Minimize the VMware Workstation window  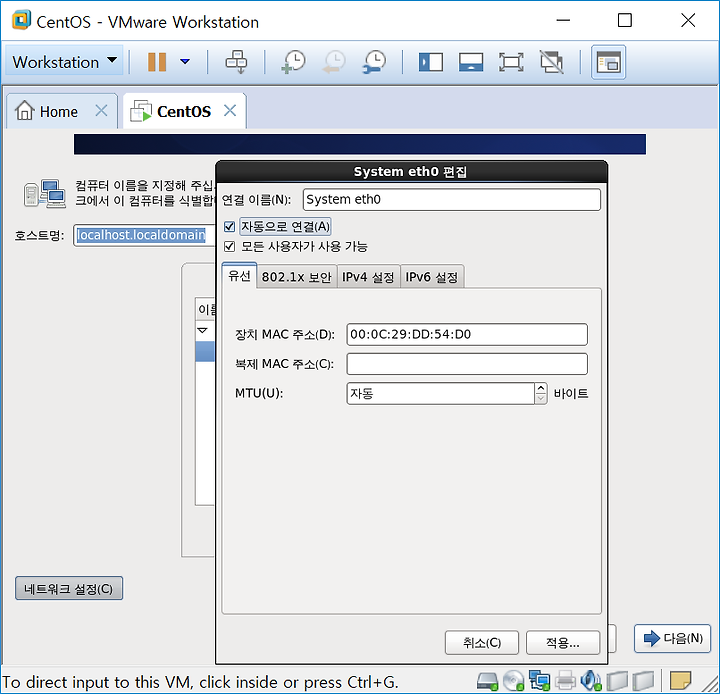[x=563, y=20]
